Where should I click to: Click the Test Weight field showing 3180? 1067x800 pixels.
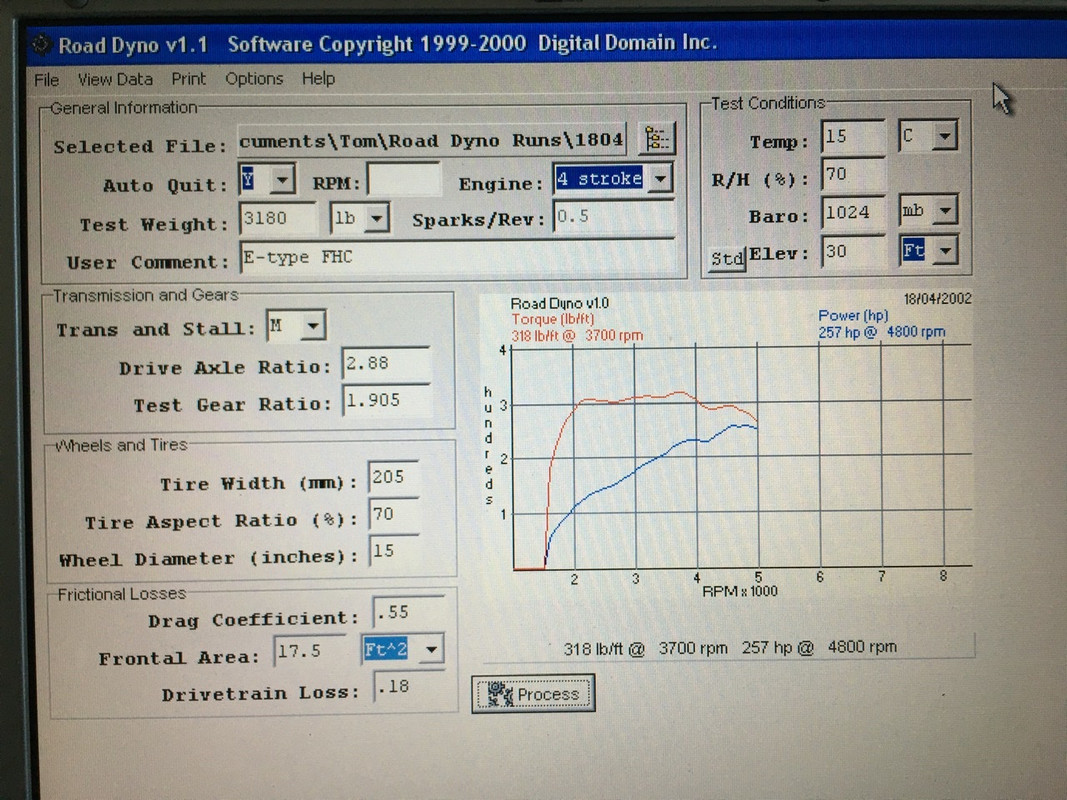(x=278, y=219)
